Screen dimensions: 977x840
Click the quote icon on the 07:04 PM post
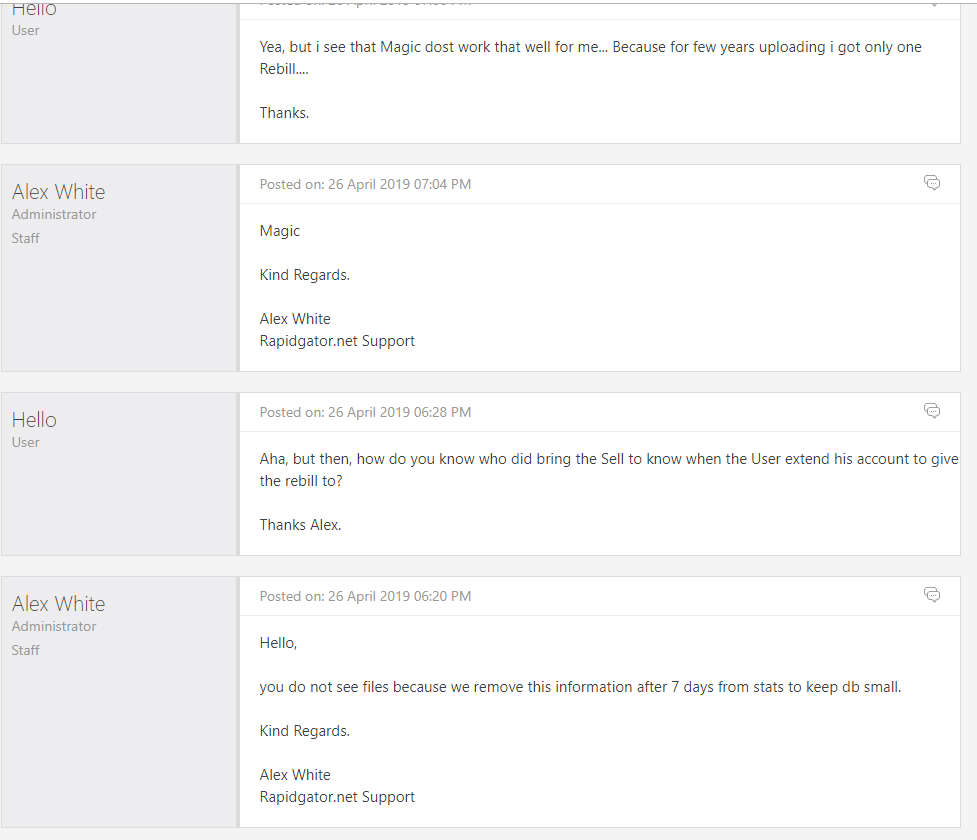932,183
